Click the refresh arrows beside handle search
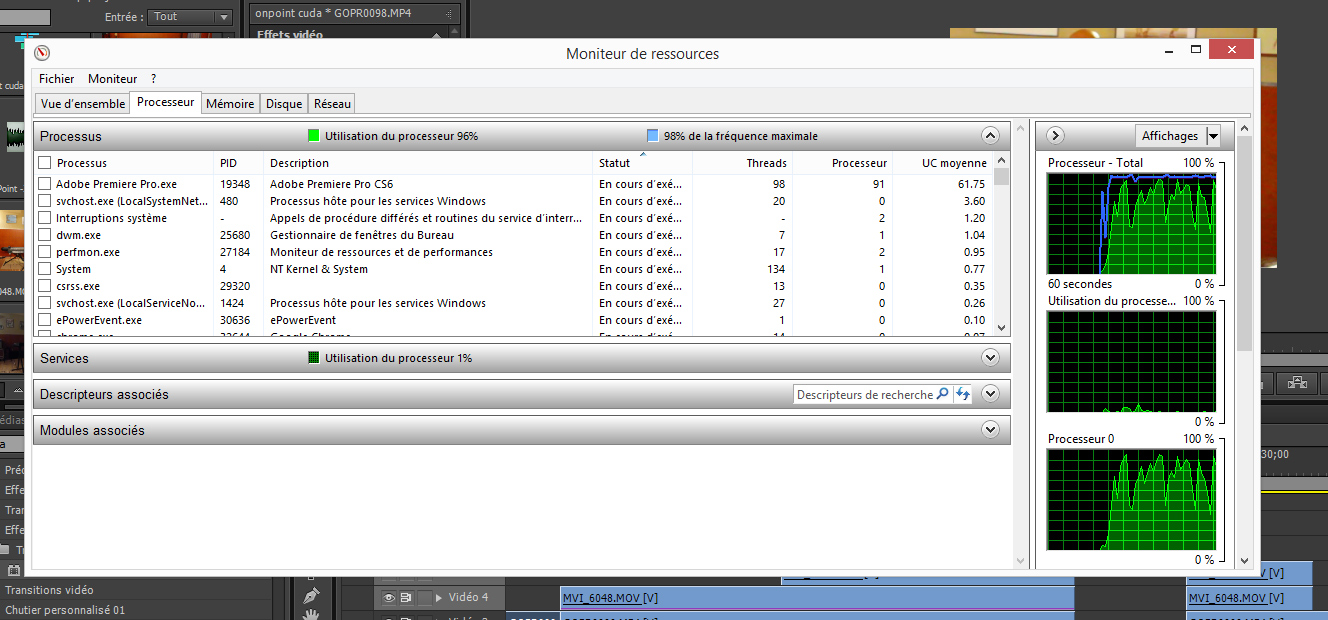This screenshot has height=620, width=1328. click(962, 395)
